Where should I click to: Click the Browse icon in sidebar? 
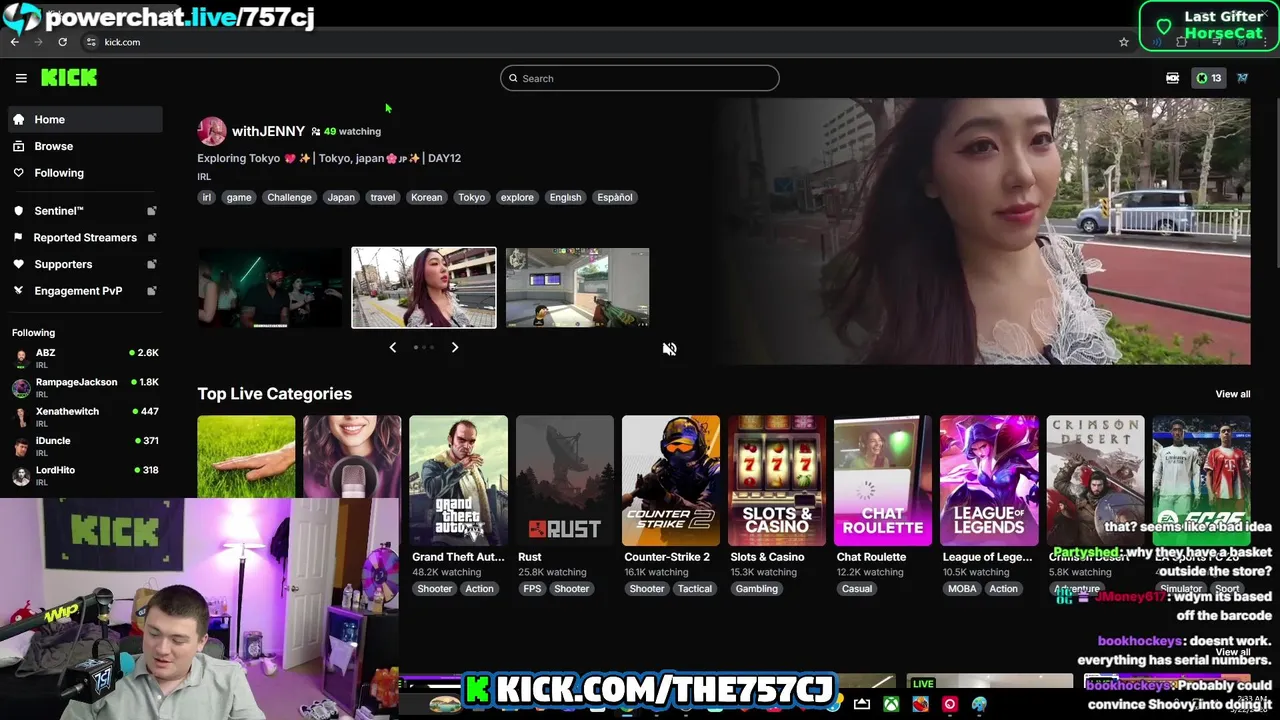(18, 146)
